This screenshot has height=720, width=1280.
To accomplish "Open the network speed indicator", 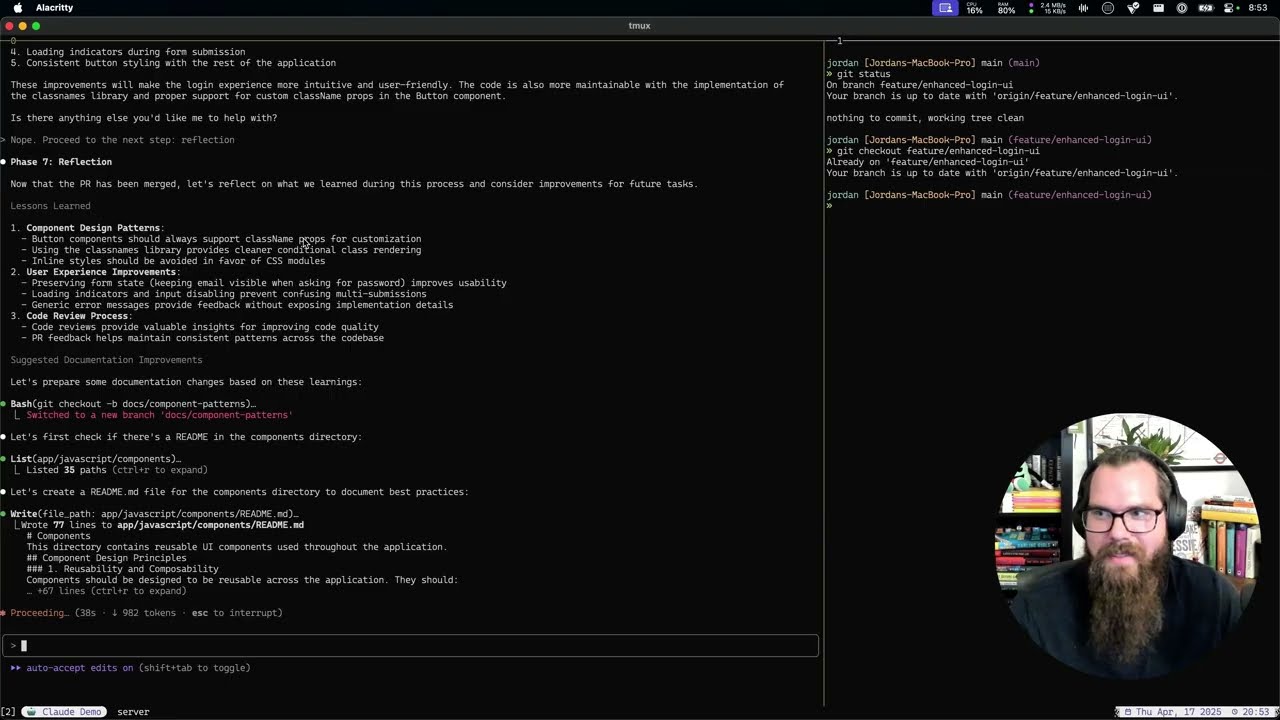I will point(1048,8).
